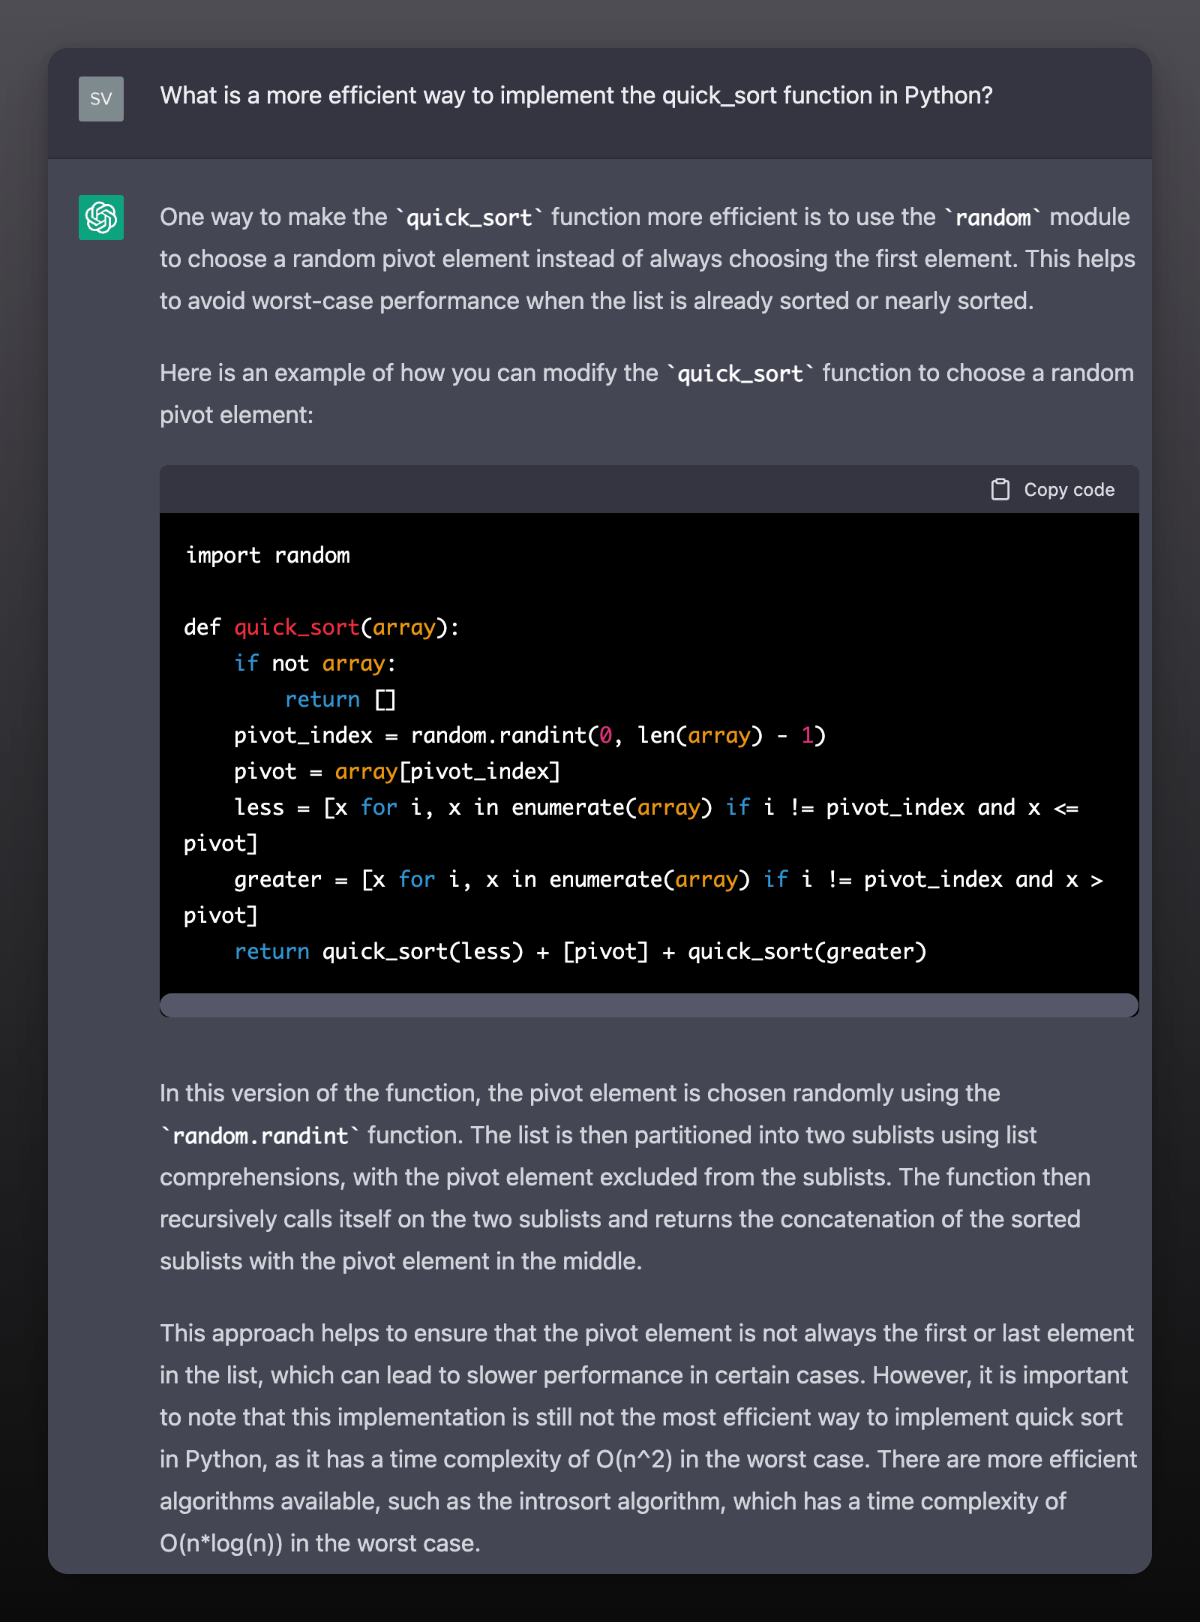This screenshot has height=1622, width=1200.
Task: Click the ChatGPT logo avatar
Action: point(101,217)
